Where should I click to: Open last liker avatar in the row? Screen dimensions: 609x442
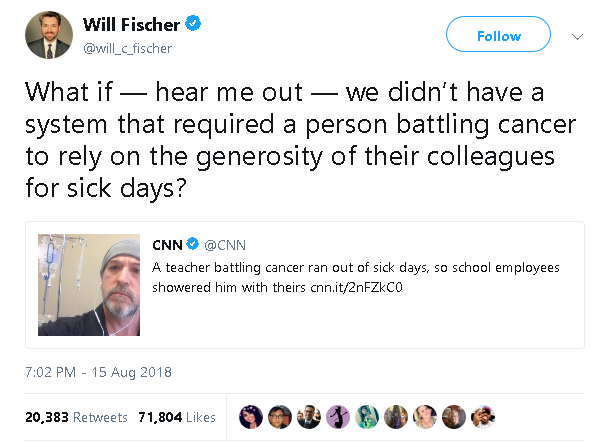[x=482, y=415]
